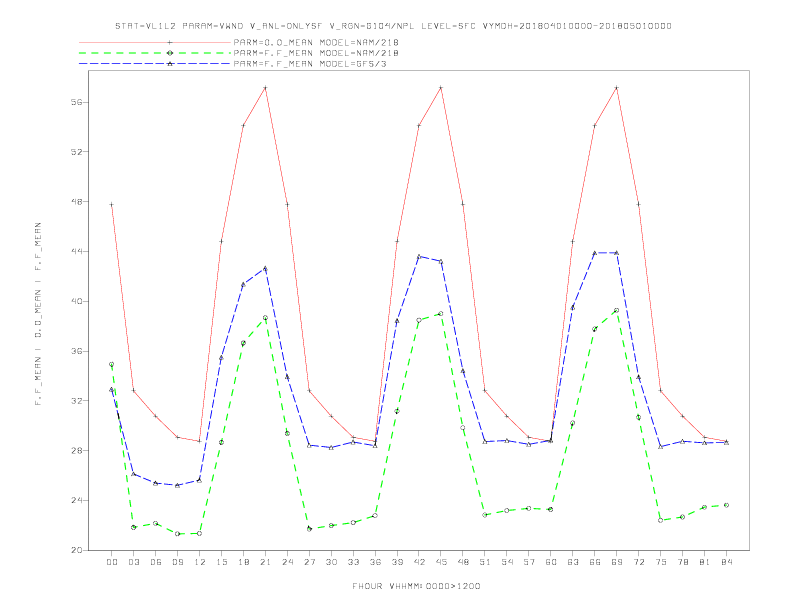Click x-axis tick label 72

639,562
